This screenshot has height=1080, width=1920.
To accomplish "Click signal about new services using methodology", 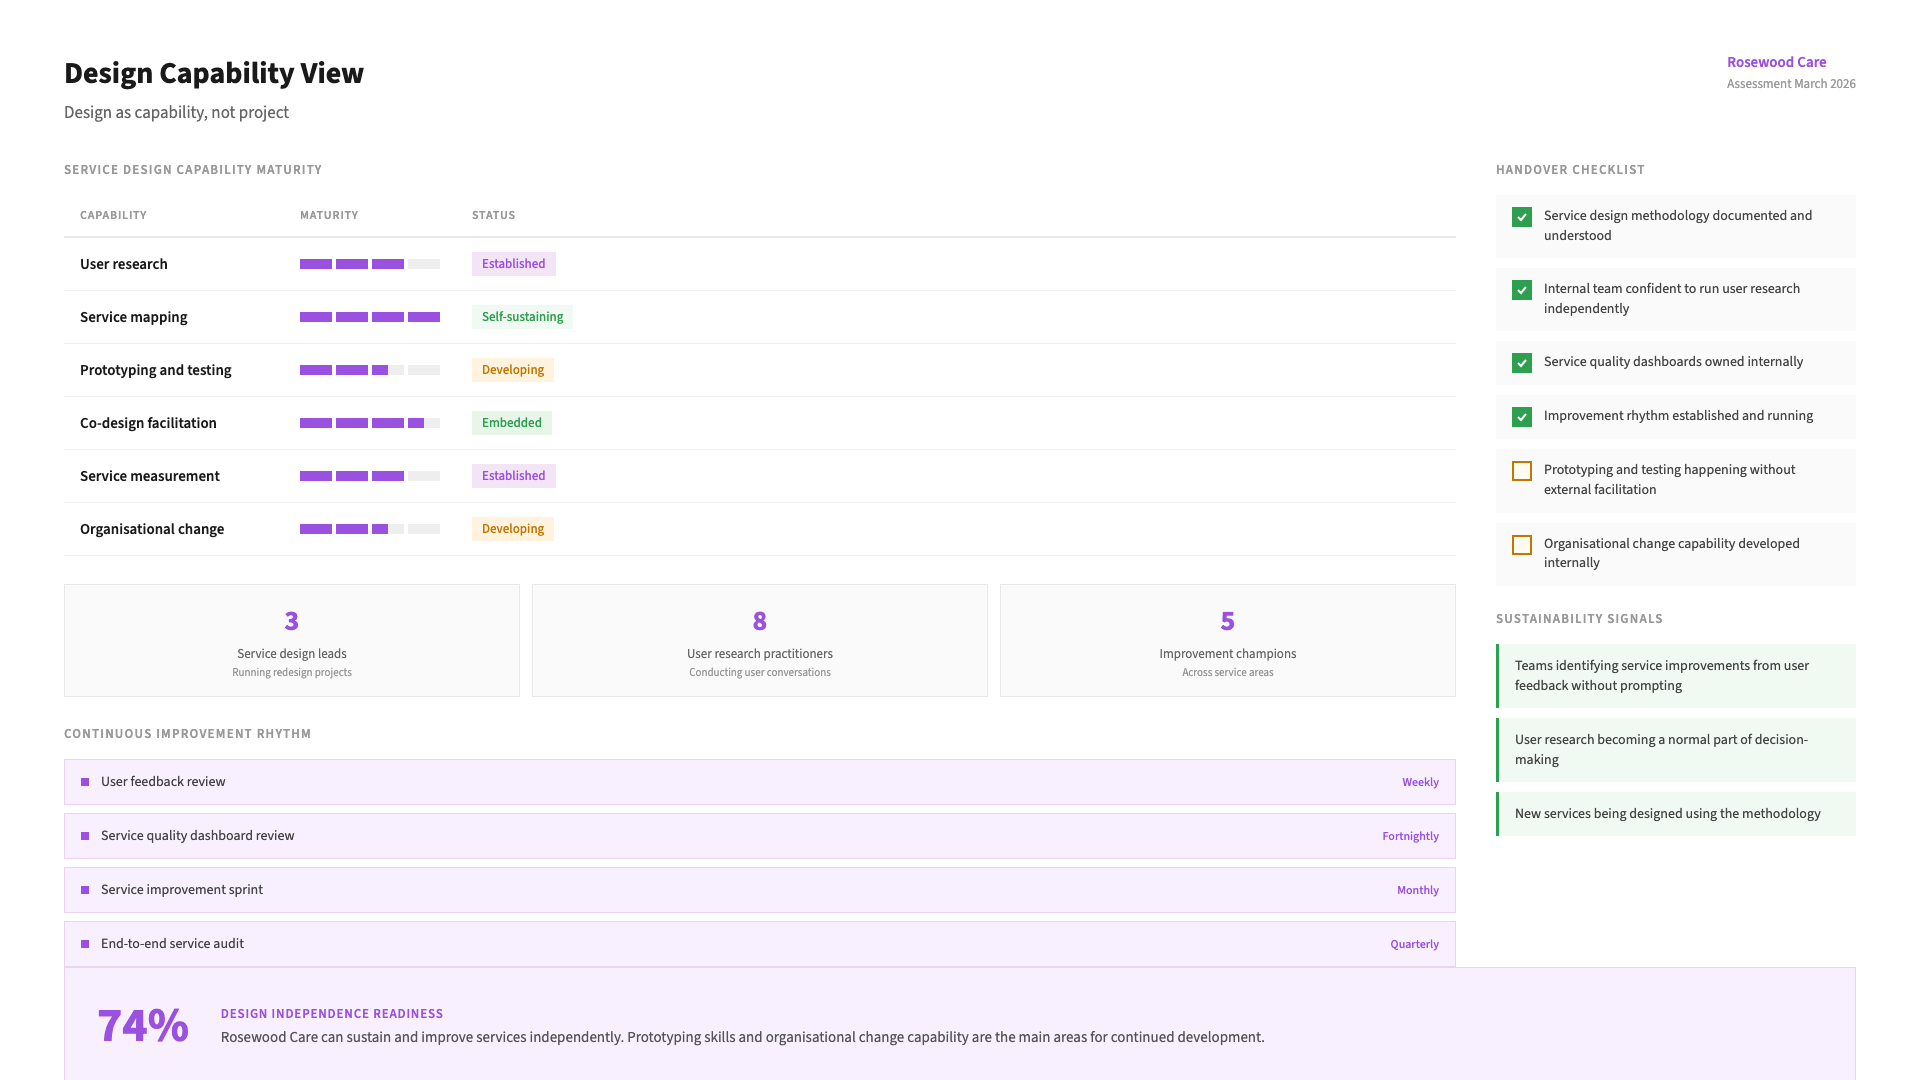I will [x=1676, y=814].
